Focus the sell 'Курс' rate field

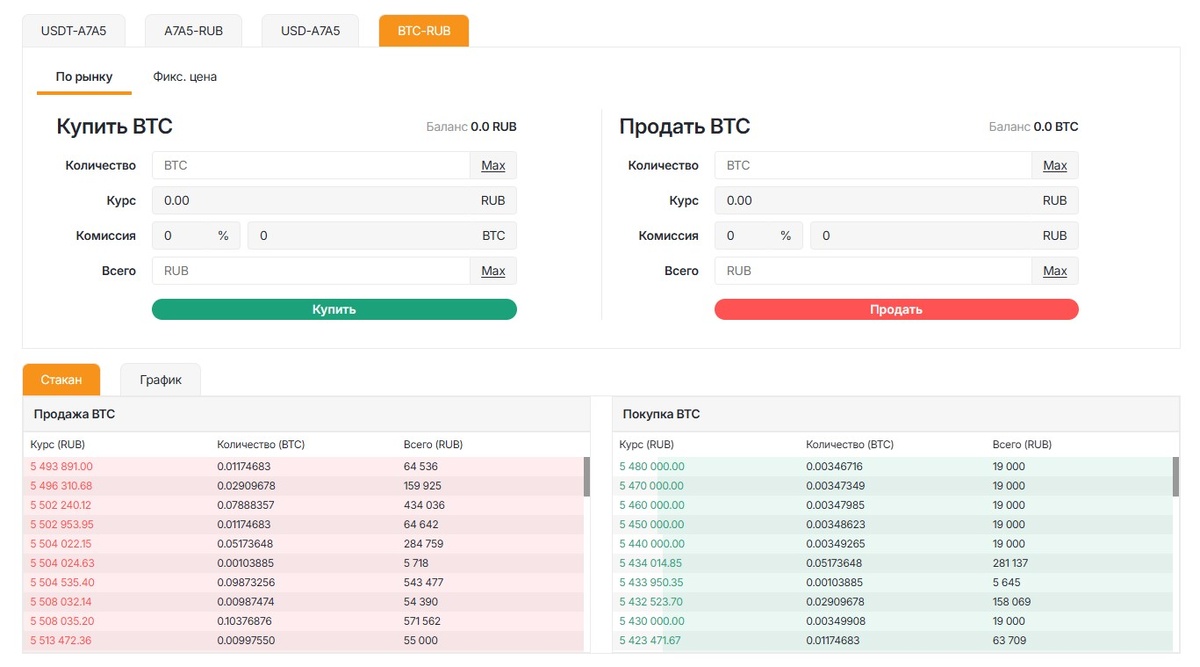896,200
